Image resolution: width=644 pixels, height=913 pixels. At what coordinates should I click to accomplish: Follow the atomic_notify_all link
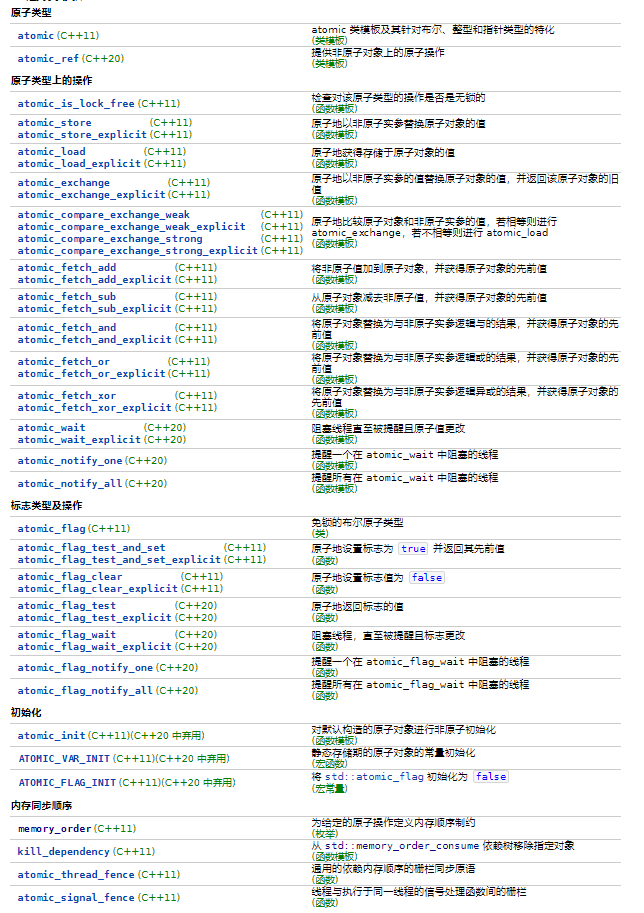click(70, 484)
